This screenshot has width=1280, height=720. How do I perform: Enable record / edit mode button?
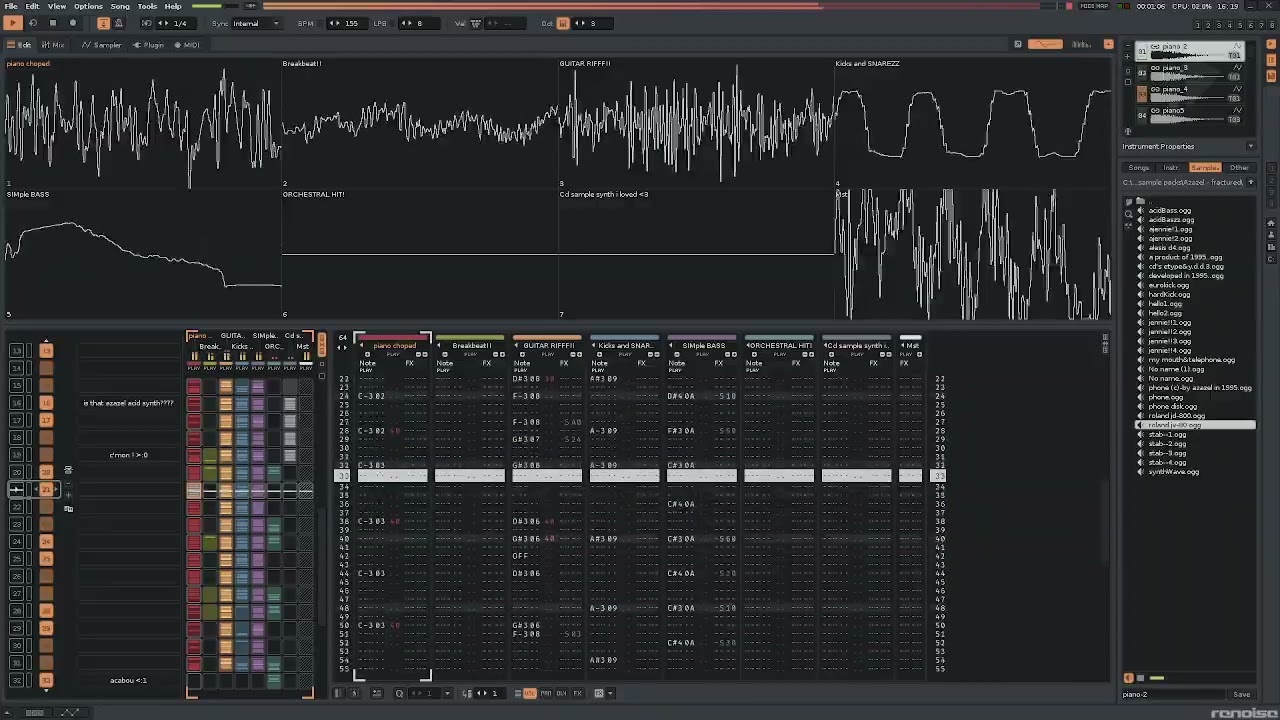(72, 23)
